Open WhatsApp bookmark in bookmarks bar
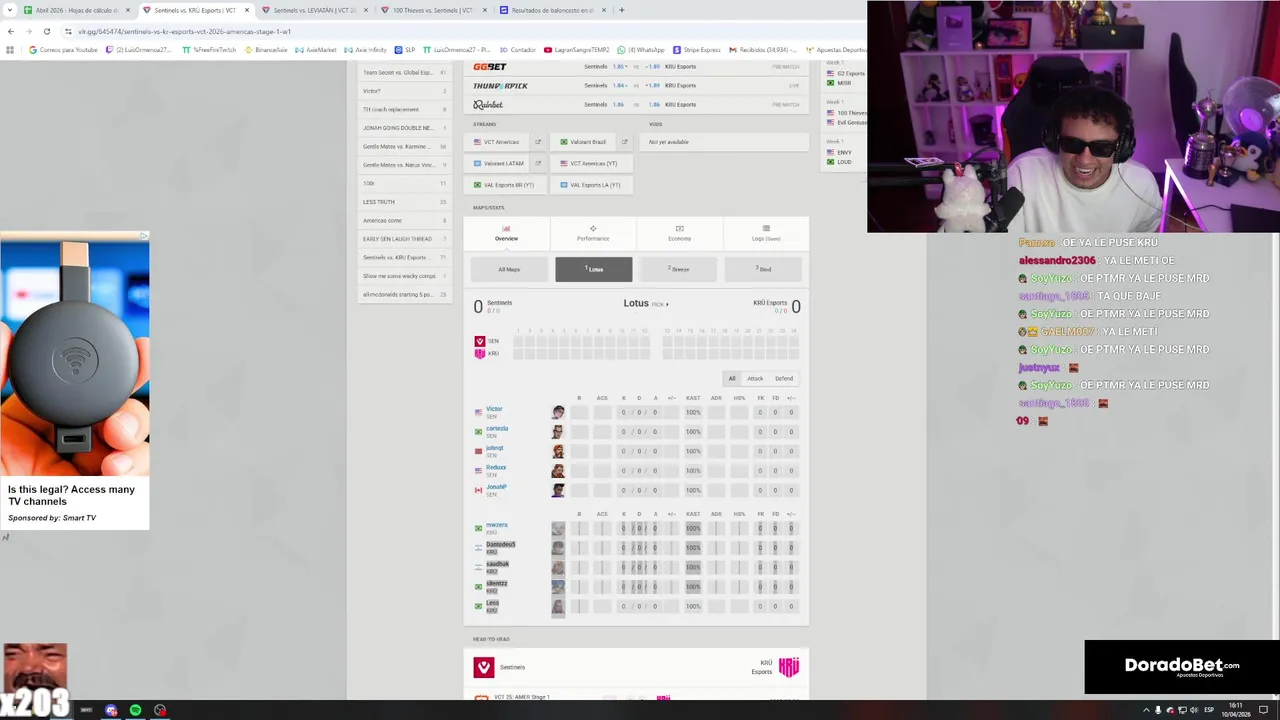Screen dimensions: 1280x720 [x=641, y=49]
